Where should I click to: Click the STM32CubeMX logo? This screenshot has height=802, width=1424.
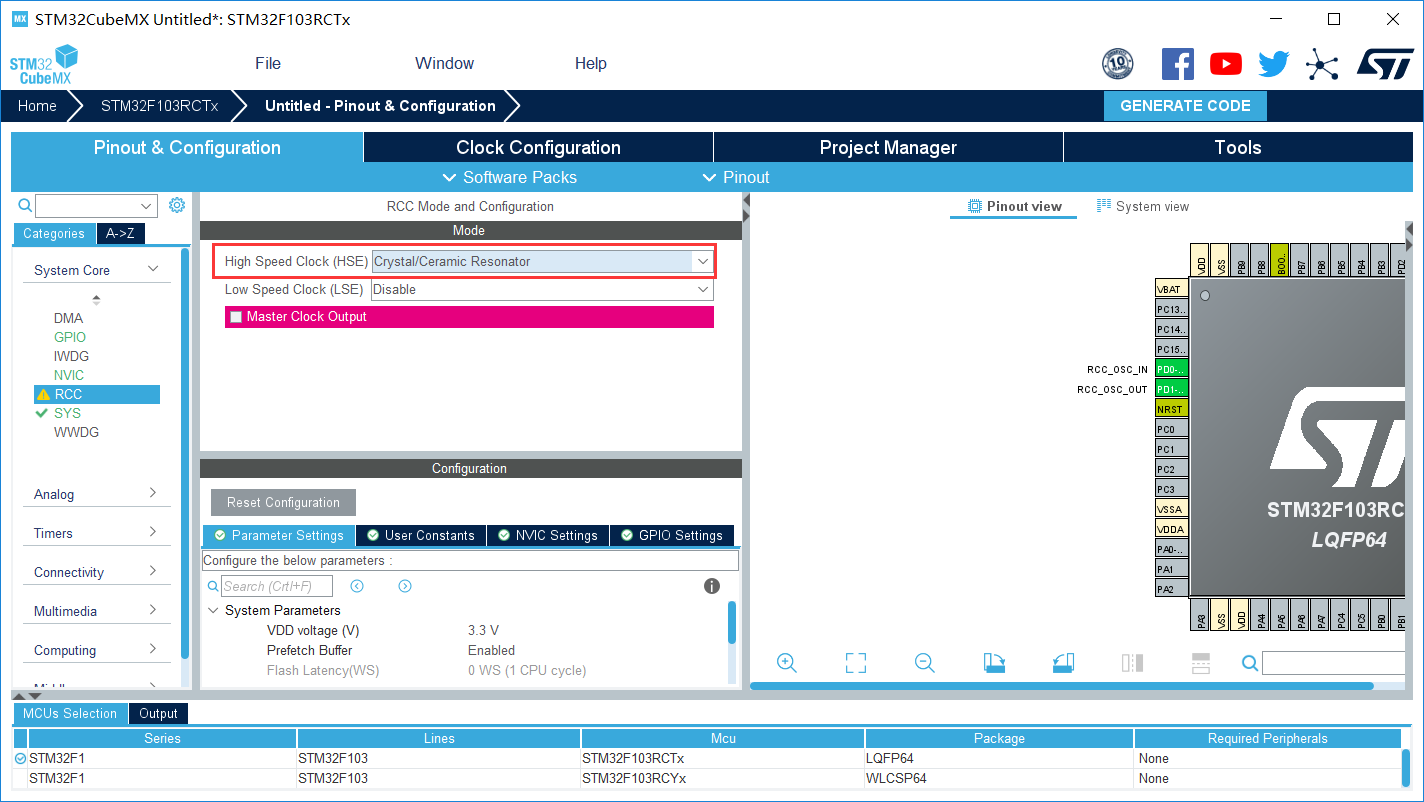pyautogui.click(x=44, y=64)
